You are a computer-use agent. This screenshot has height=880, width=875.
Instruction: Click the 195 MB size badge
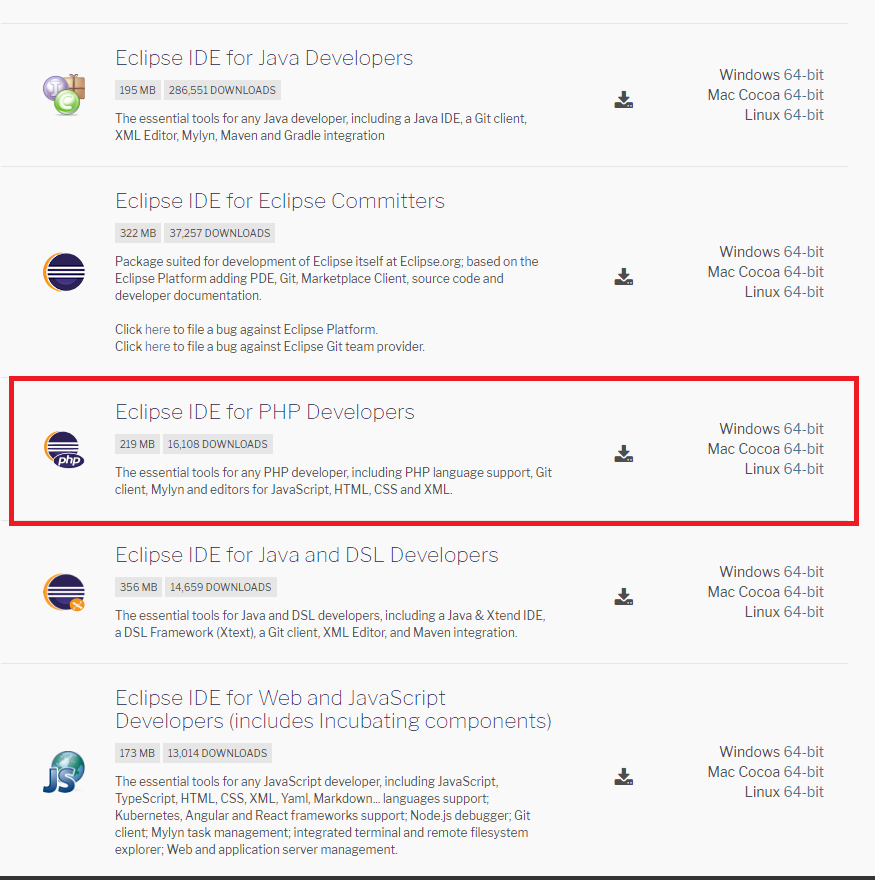click(x=138, y=90)
